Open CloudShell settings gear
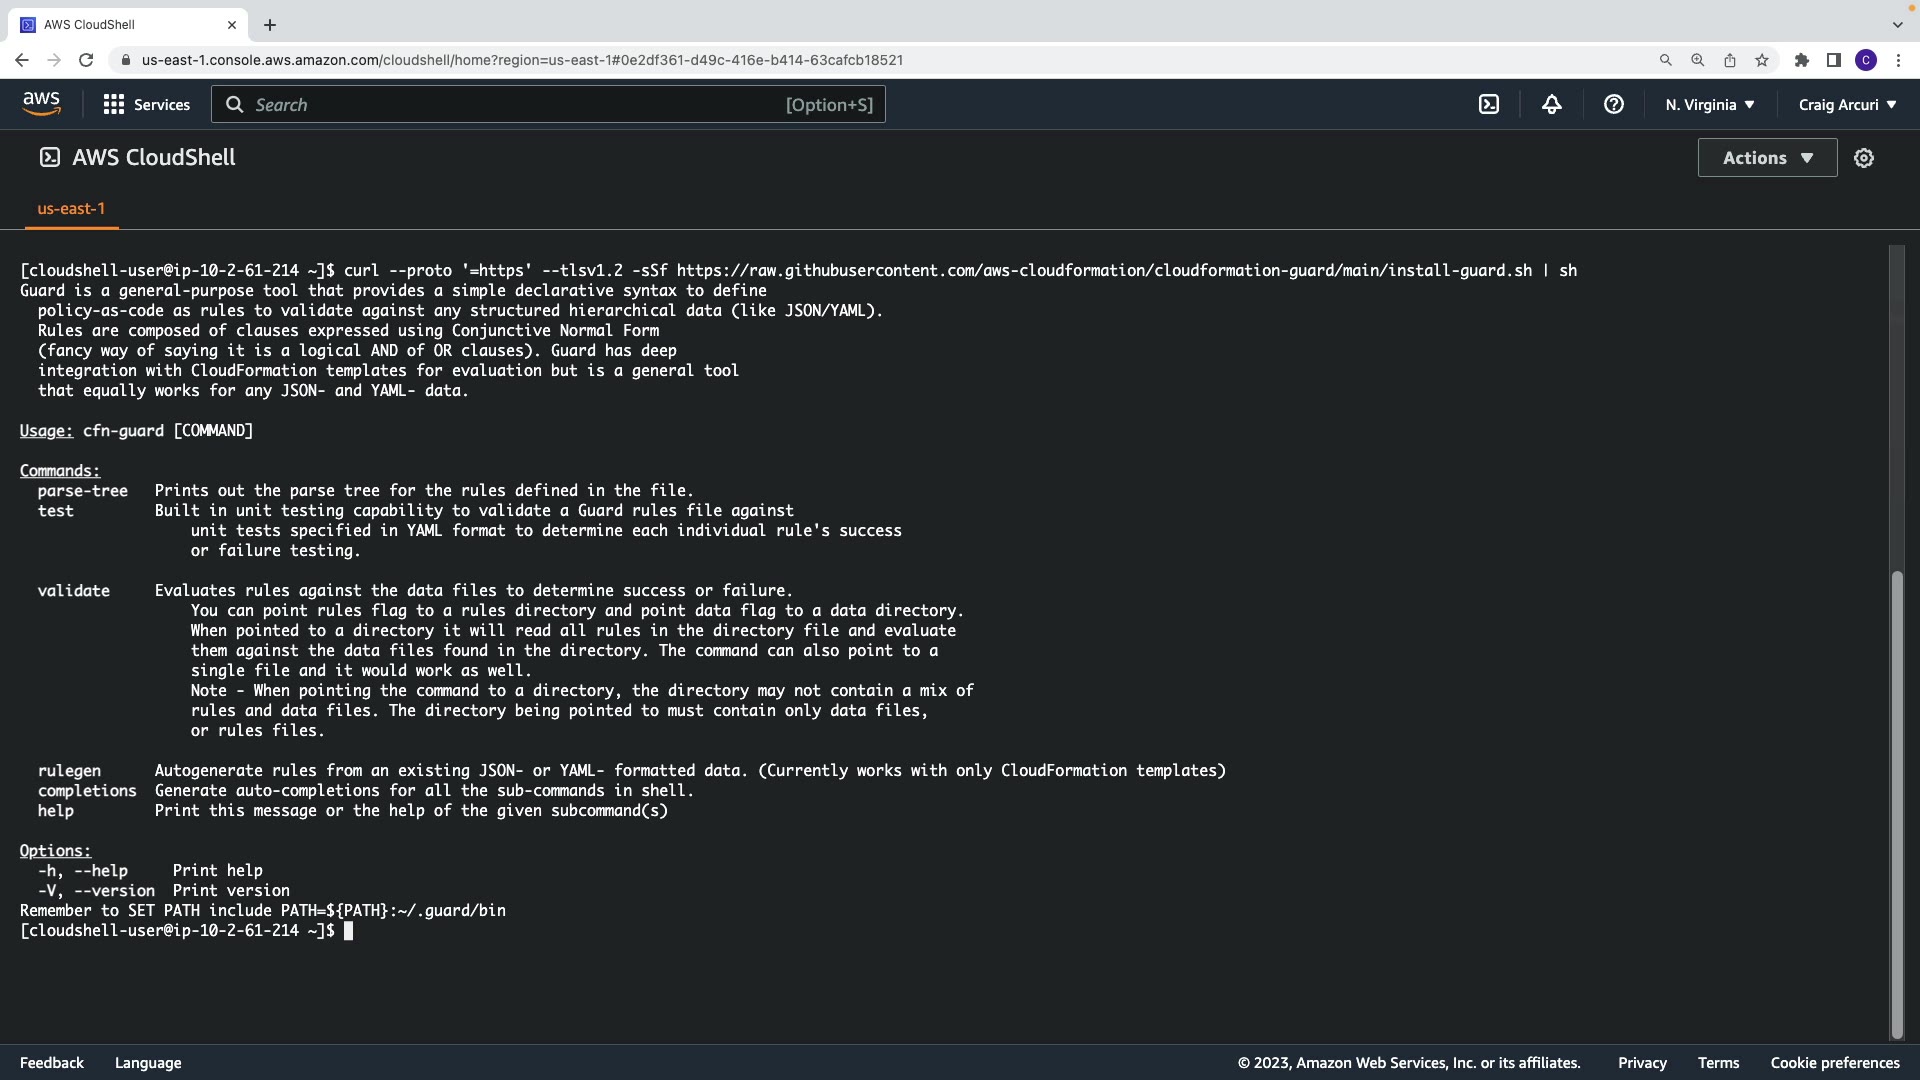Viewport: 1920px width, 1080px height. coord(1863,158)
